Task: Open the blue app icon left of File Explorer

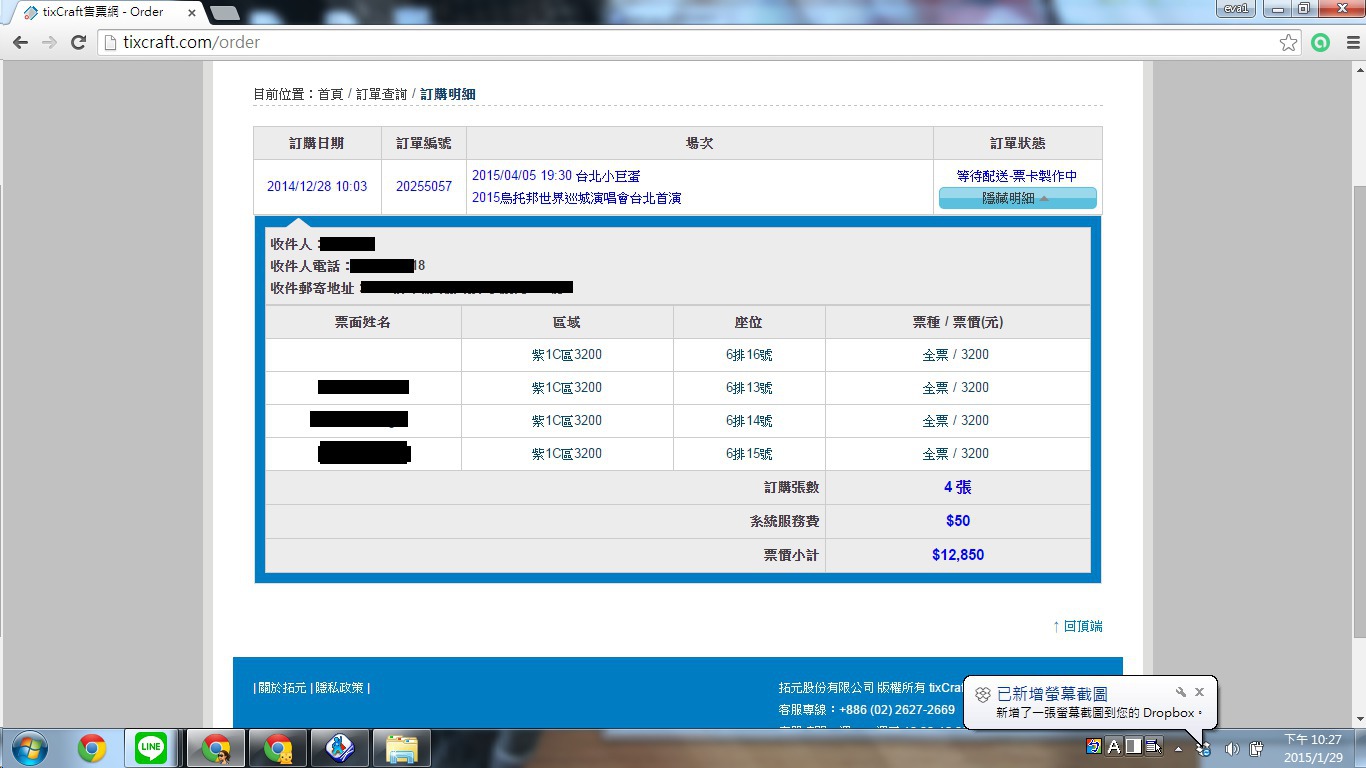Action: point(340,748)
